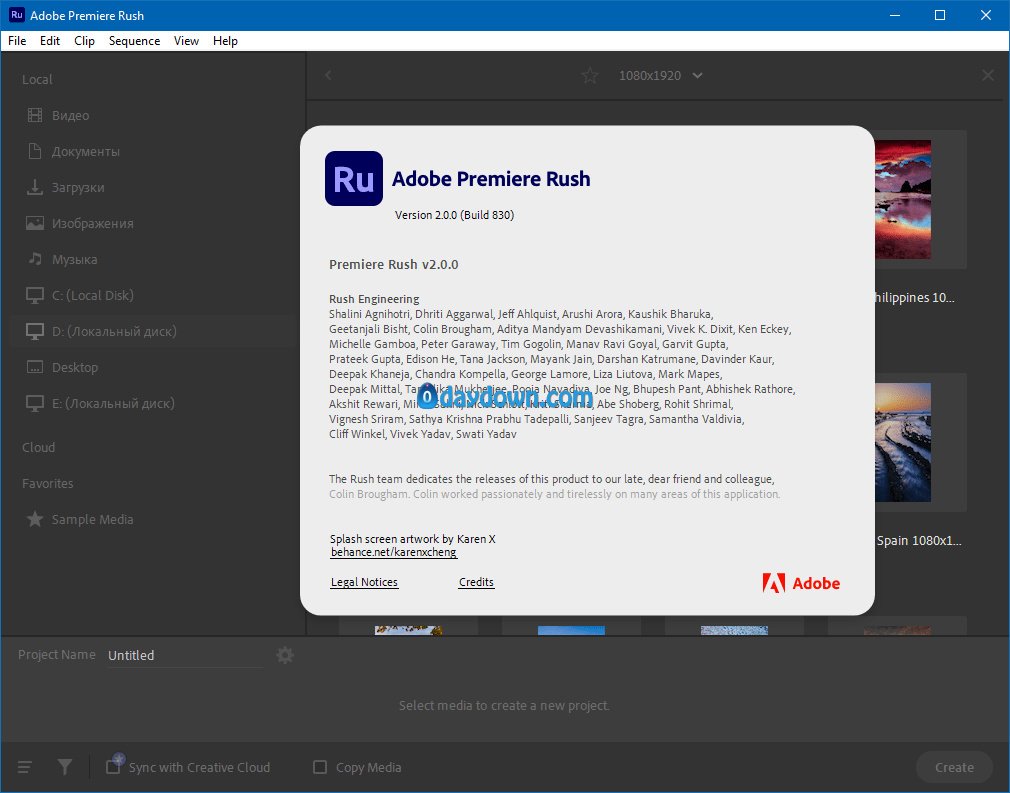Viewport: 1010px width, 793px height.
Task: Open project settings gear icon
Action: click(285, 655)
